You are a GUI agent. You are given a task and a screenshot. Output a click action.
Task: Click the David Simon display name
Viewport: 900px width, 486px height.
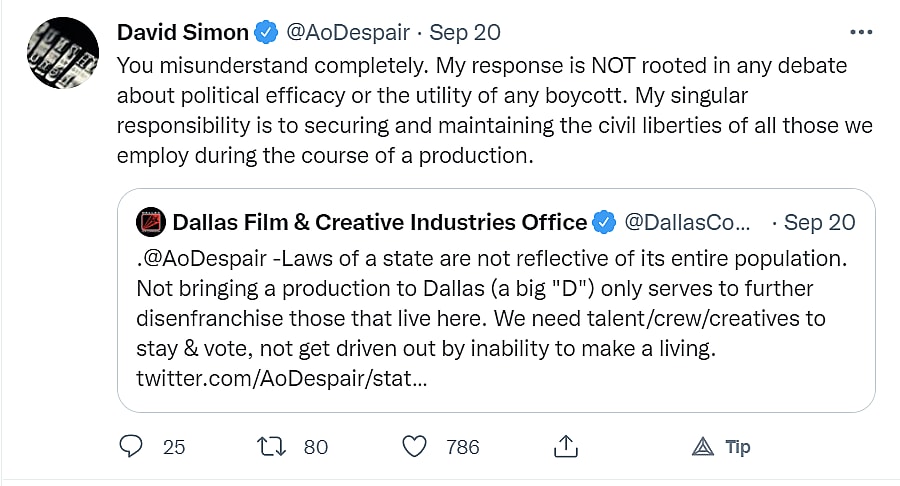182,32
